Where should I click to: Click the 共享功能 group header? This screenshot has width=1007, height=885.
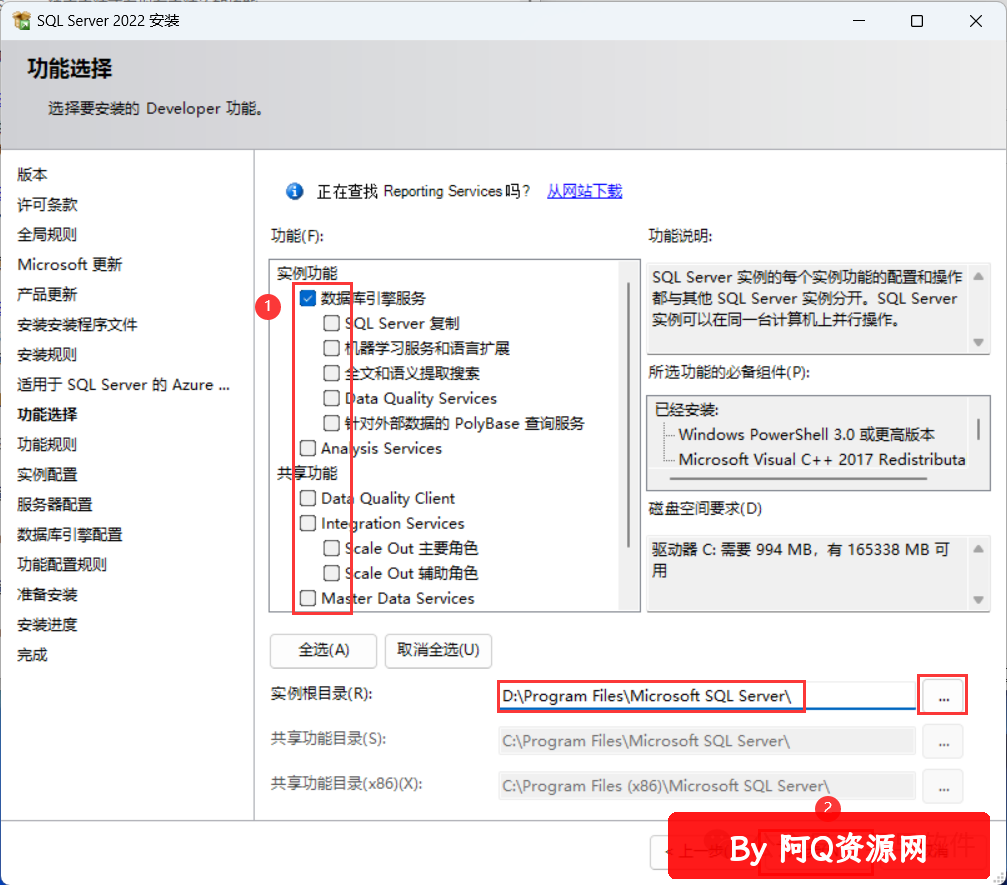[x=307, y=473]
